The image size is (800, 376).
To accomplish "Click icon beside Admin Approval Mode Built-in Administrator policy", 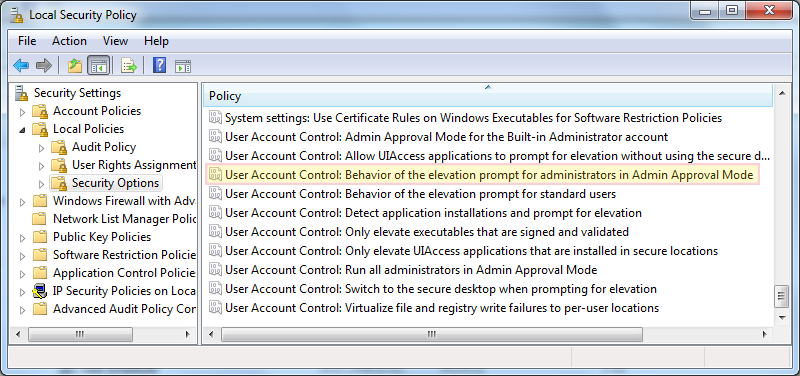I will 216,137.
